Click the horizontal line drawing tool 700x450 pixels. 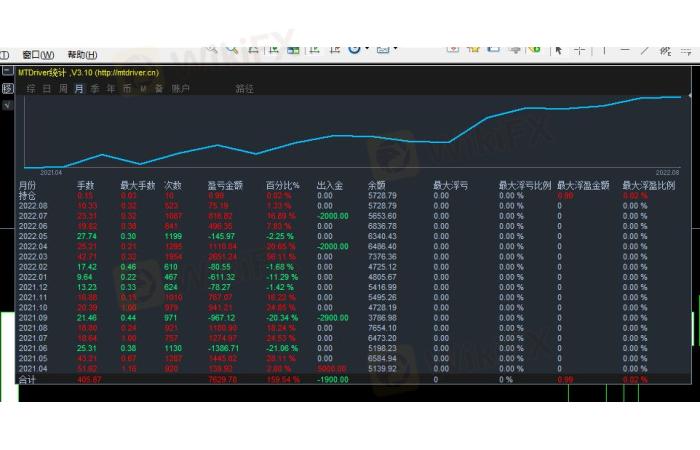tap(626, 50)
